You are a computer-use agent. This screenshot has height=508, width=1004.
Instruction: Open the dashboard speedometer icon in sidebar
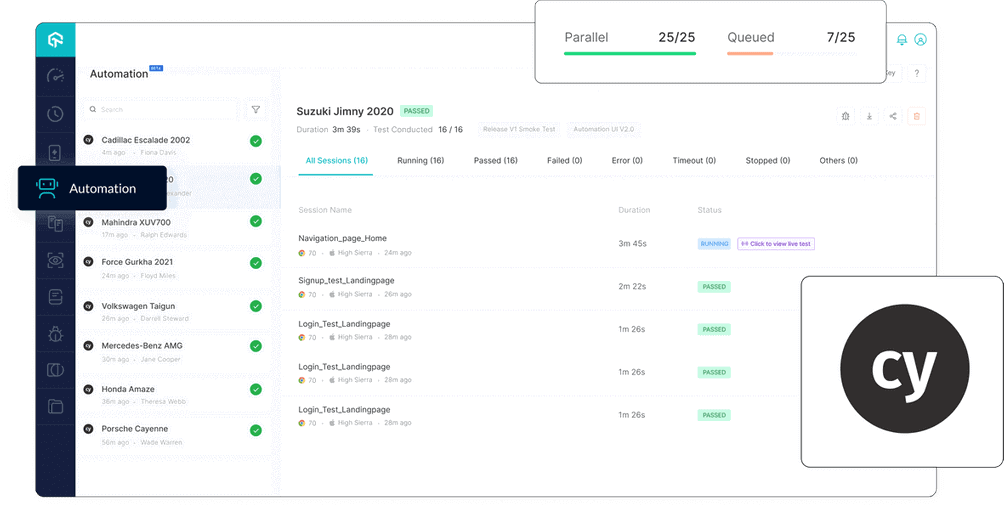[56, 75]
